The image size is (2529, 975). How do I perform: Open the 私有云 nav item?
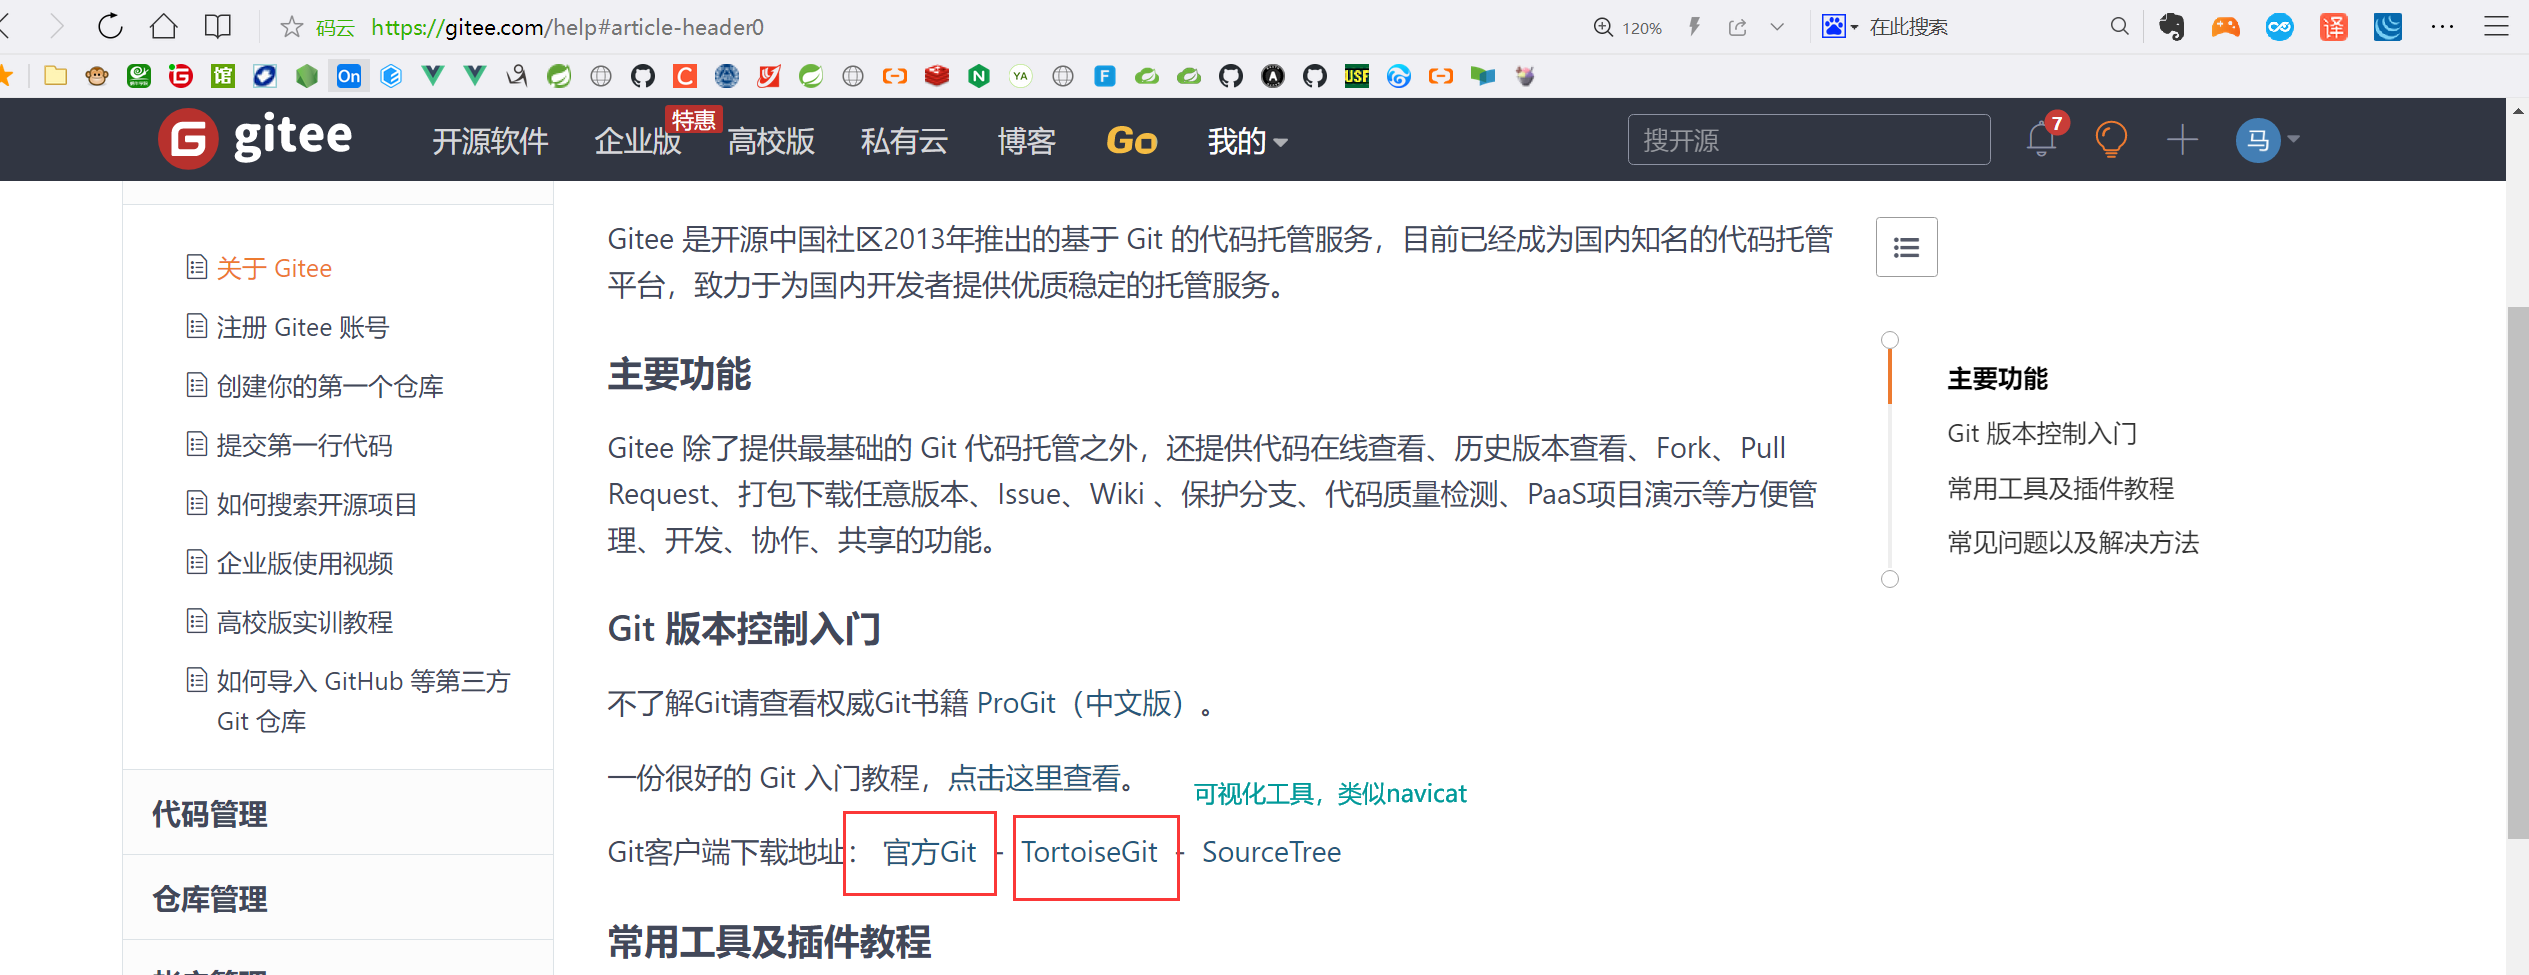[904, 141]
